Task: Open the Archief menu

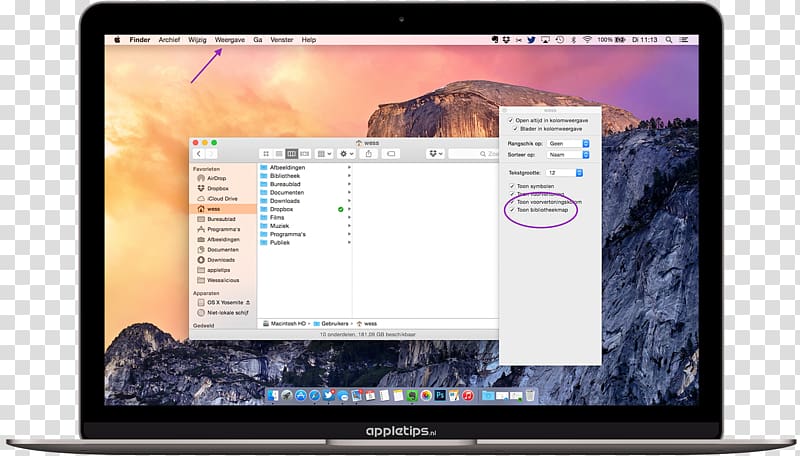Action: point(169,40)
